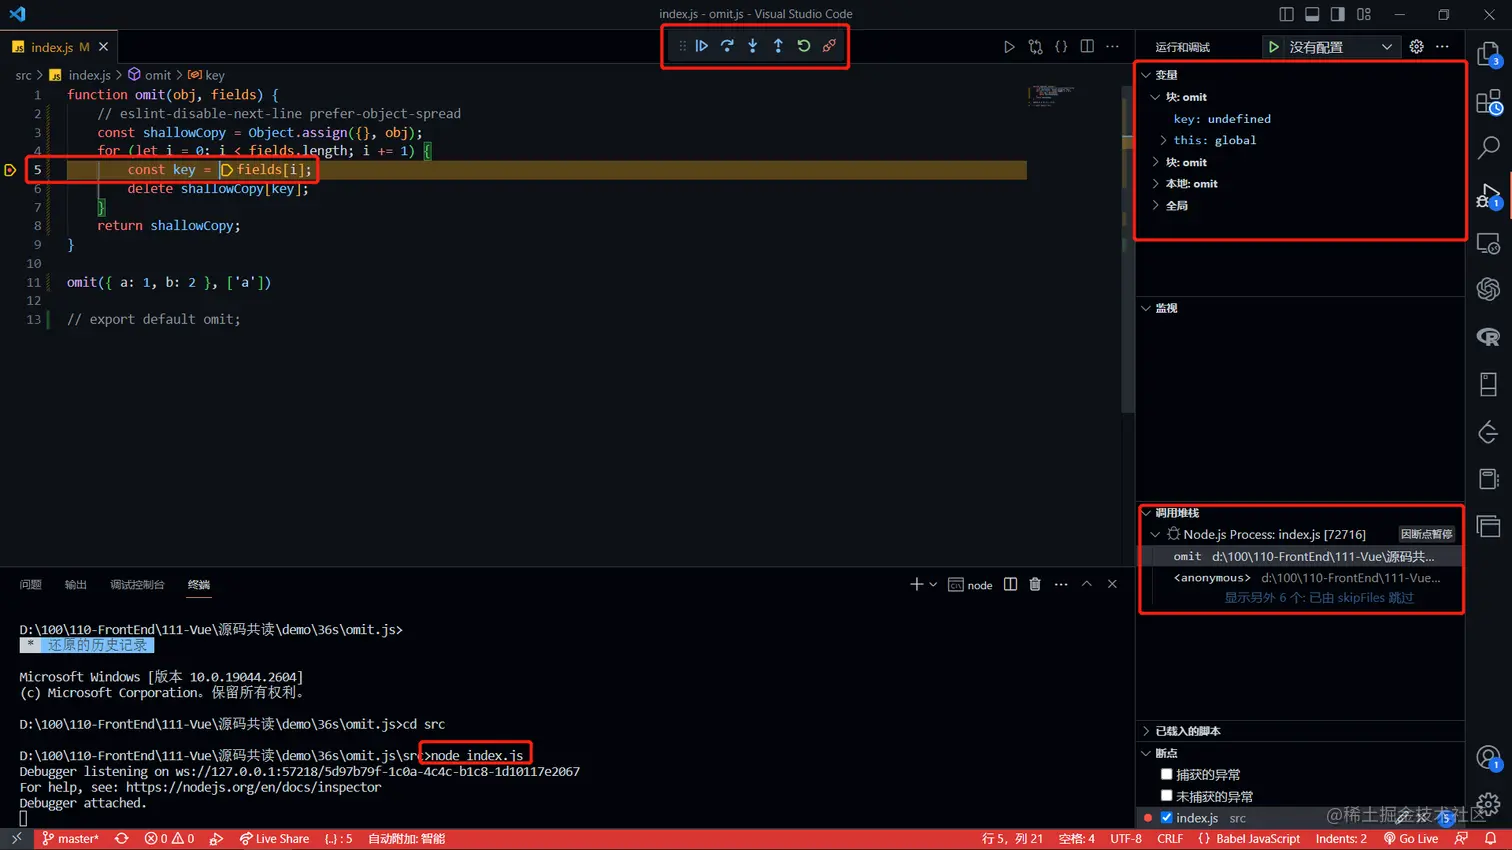Restart the debug session

coord(804,46)
